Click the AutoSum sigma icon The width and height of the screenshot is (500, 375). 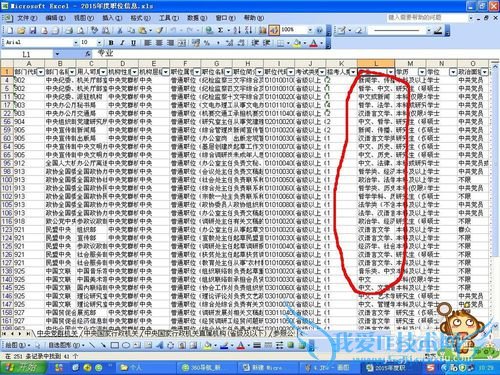[x=220, y=31]
